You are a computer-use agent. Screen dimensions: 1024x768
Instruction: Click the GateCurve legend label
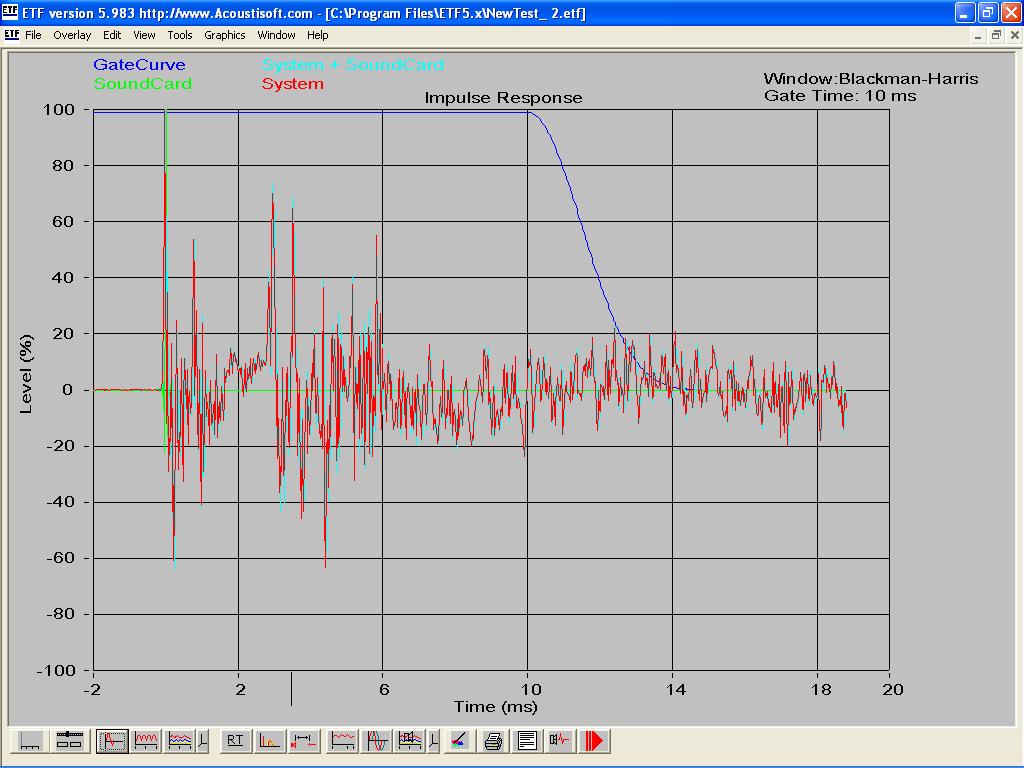139,65
